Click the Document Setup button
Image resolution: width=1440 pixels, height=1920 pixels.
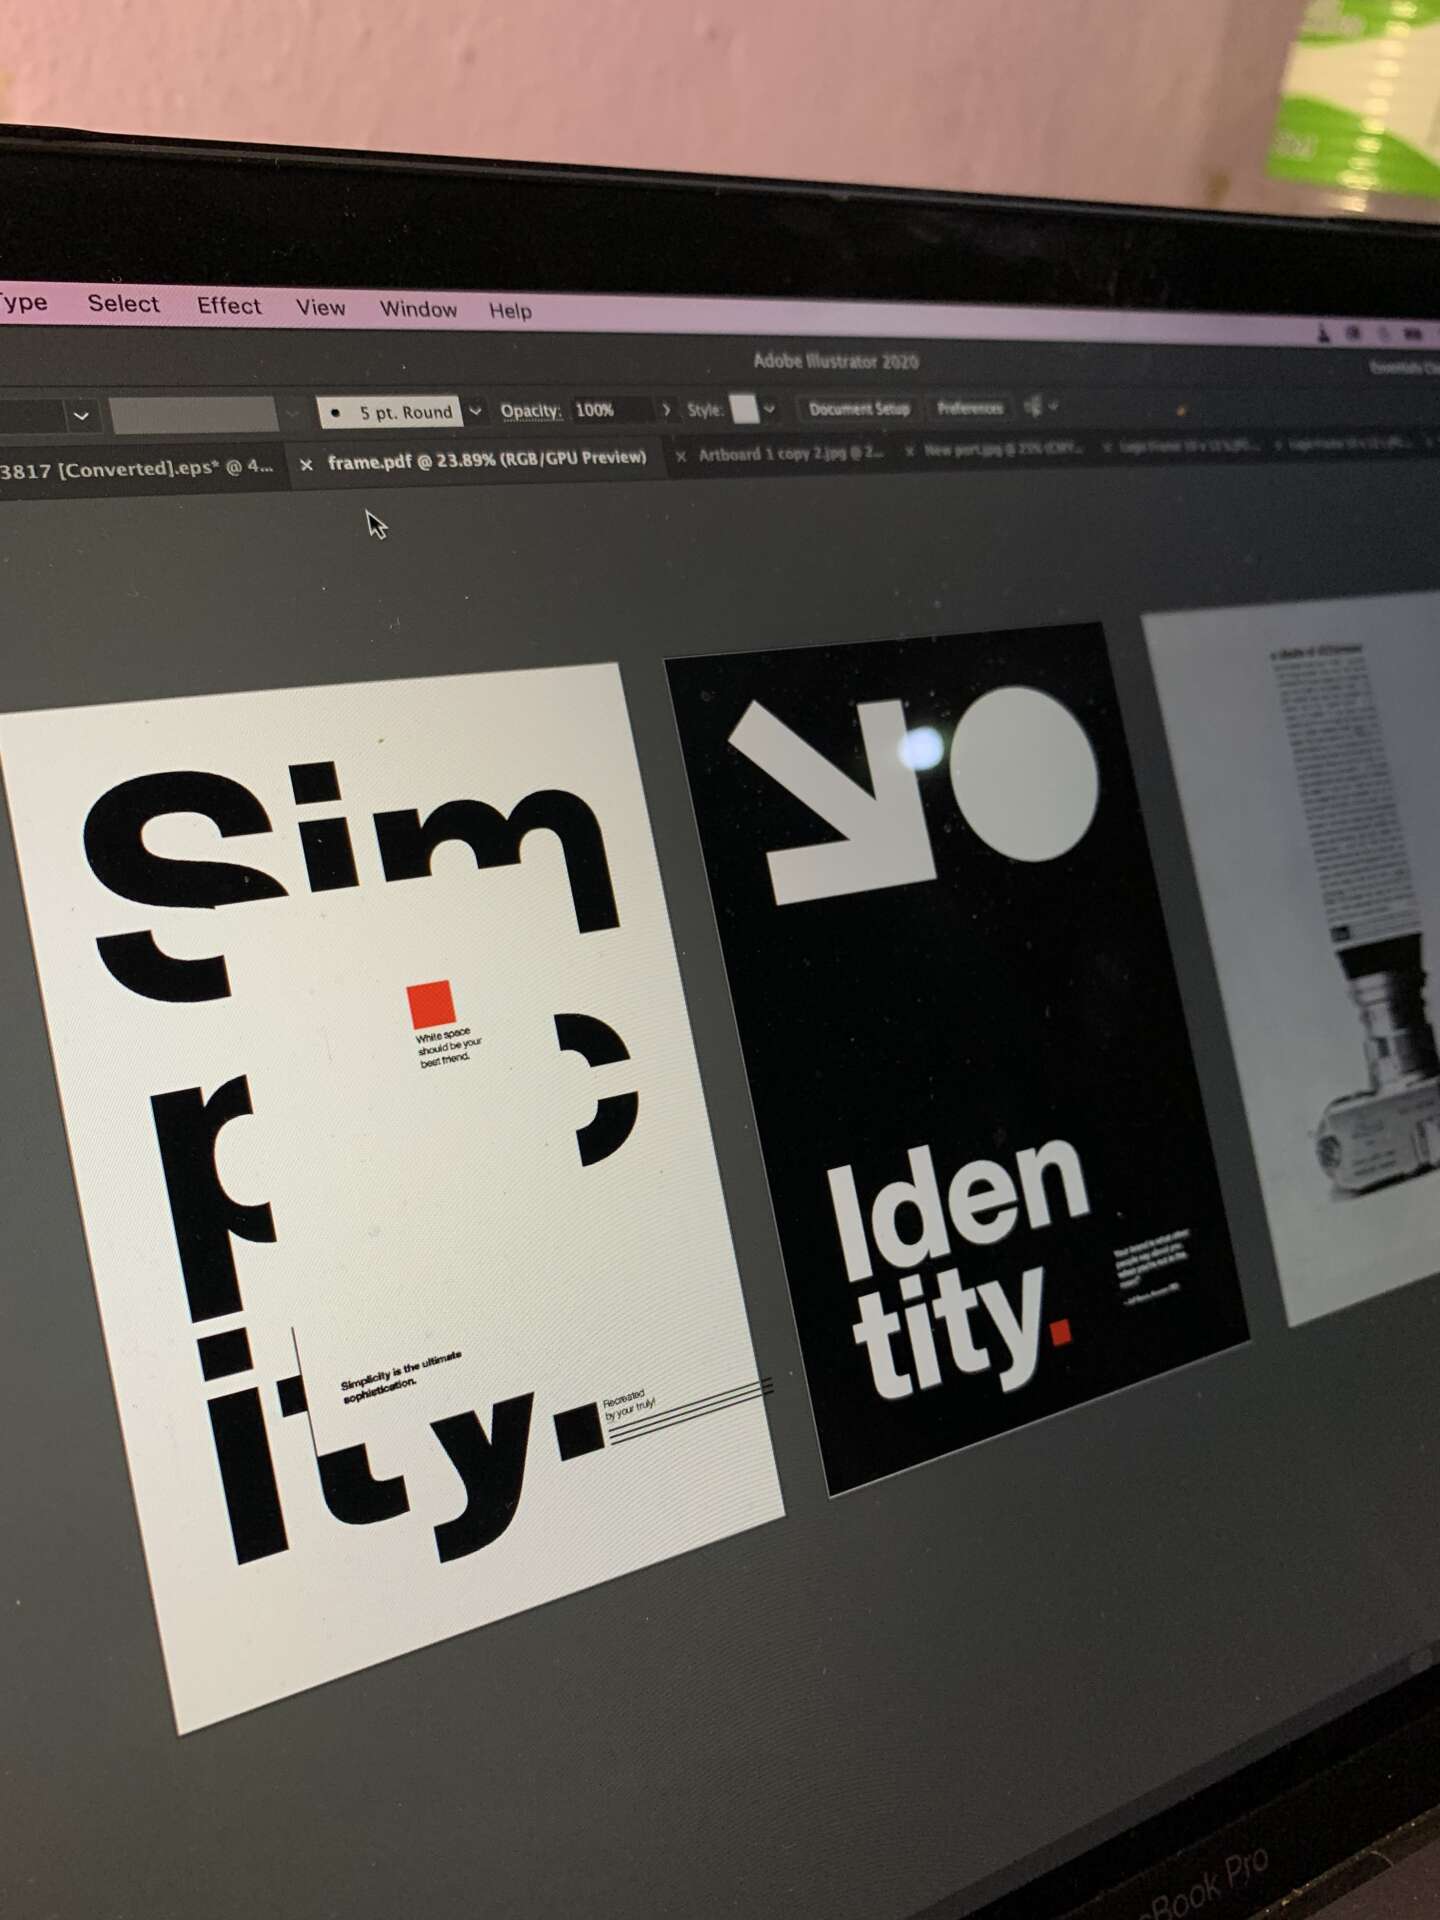pos(858,408)
